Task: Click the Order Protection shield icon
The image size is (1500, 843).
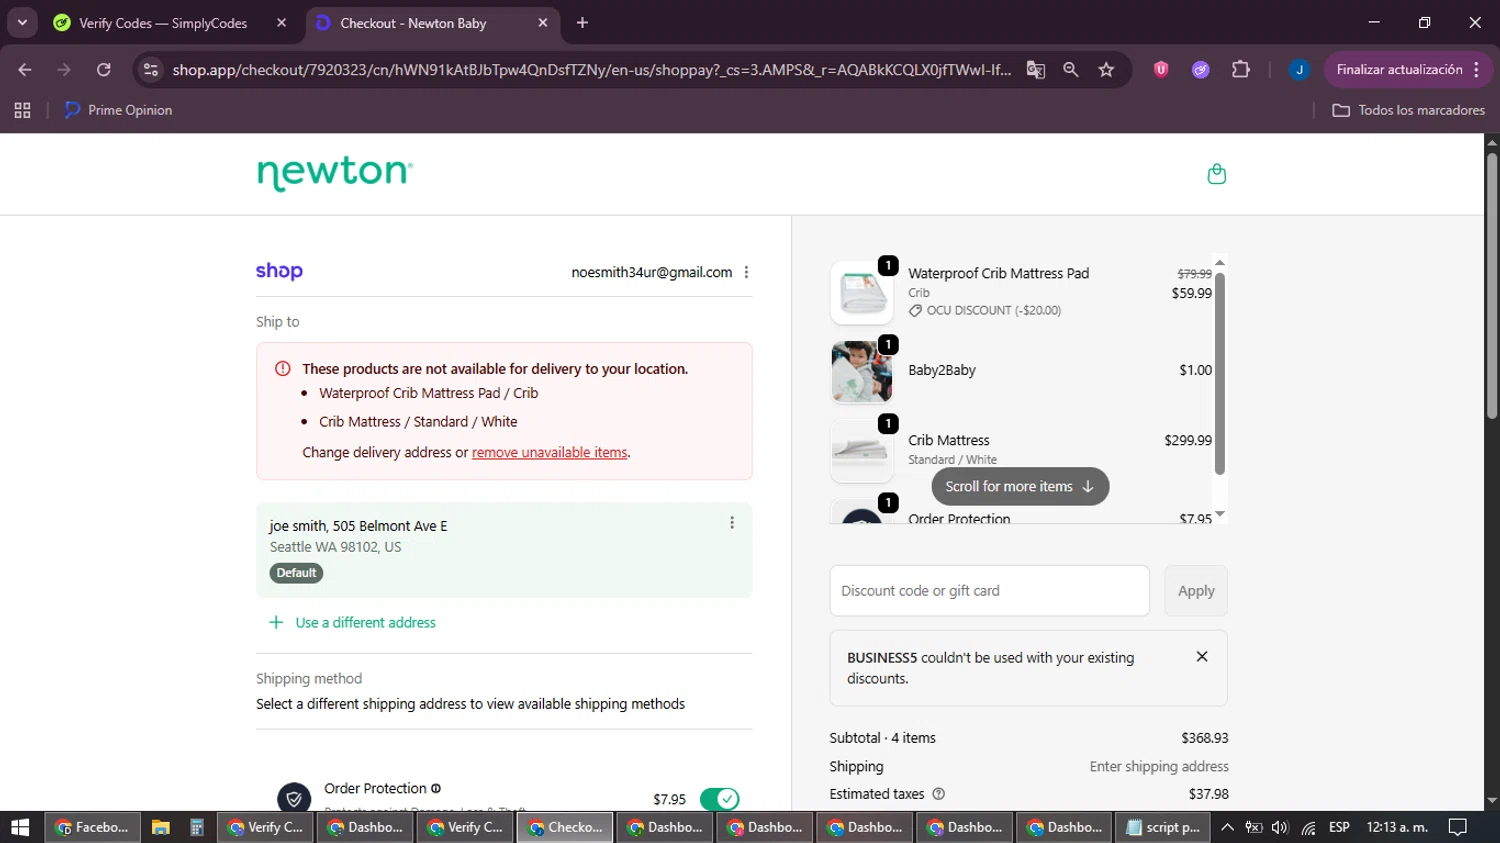Action: [x=294, y=798]
